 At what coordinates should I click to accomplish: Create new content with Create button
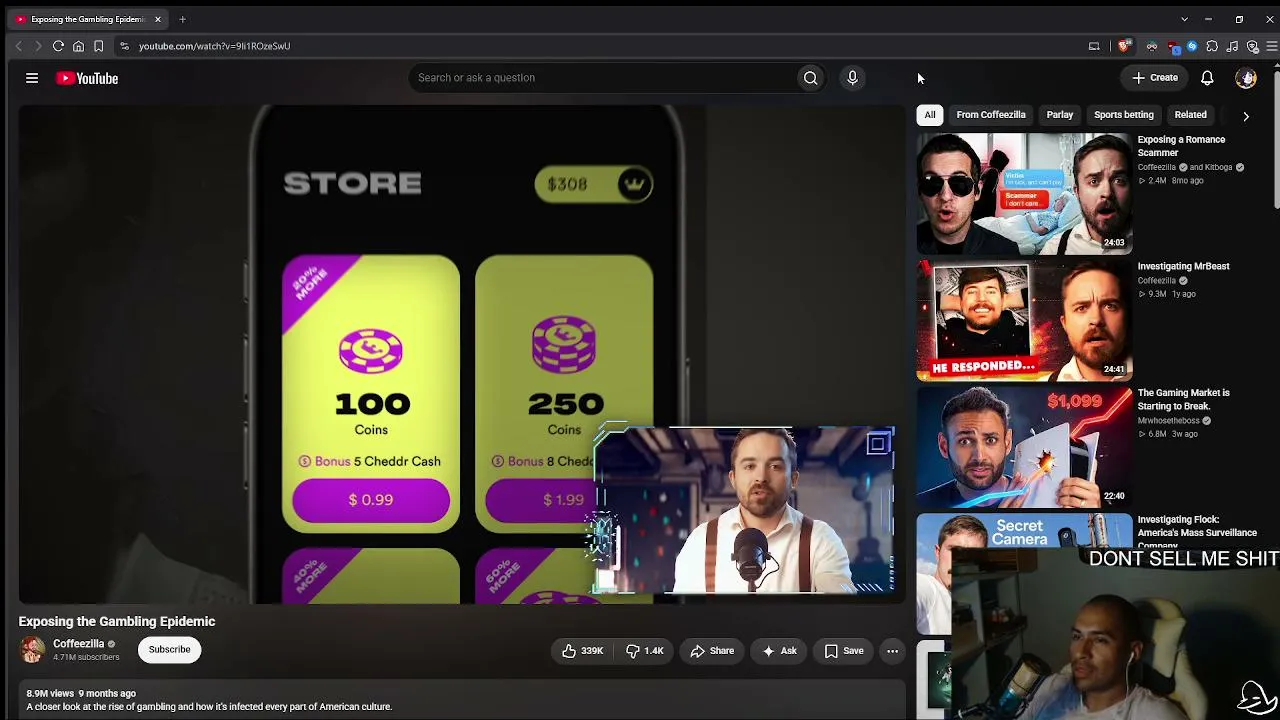coord(1155,78)
